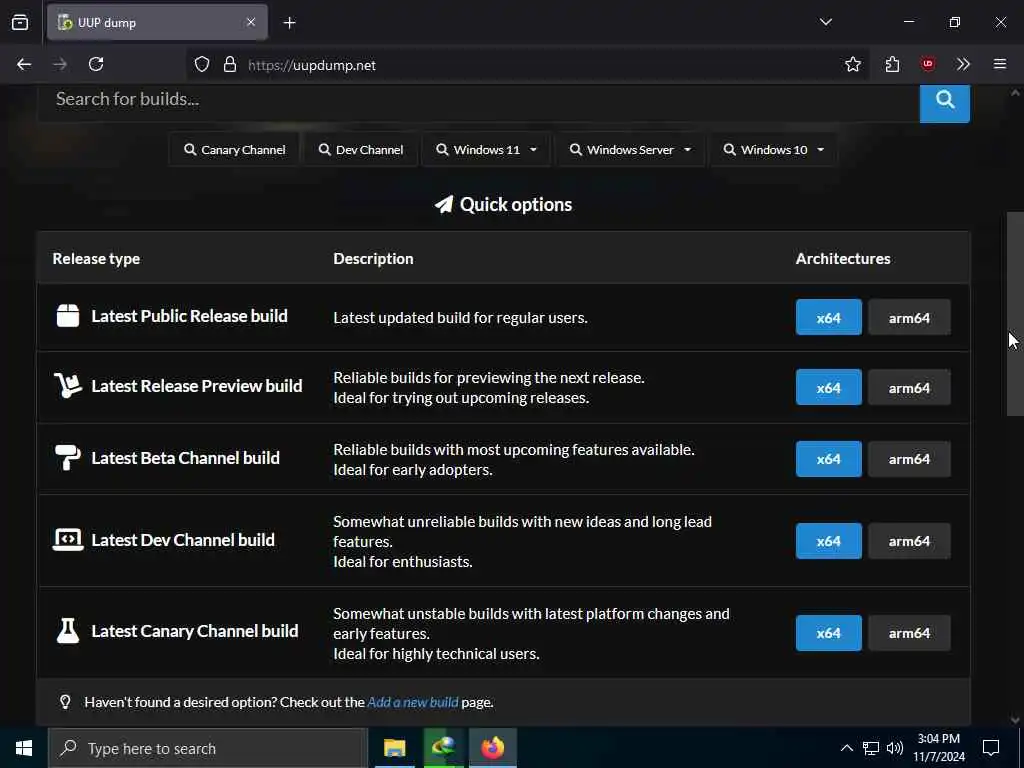Select arm64 for Latest Public Release build
The height and width of the screenshot is (768, 1024).
pyautogui.click(x=908, y=317)
